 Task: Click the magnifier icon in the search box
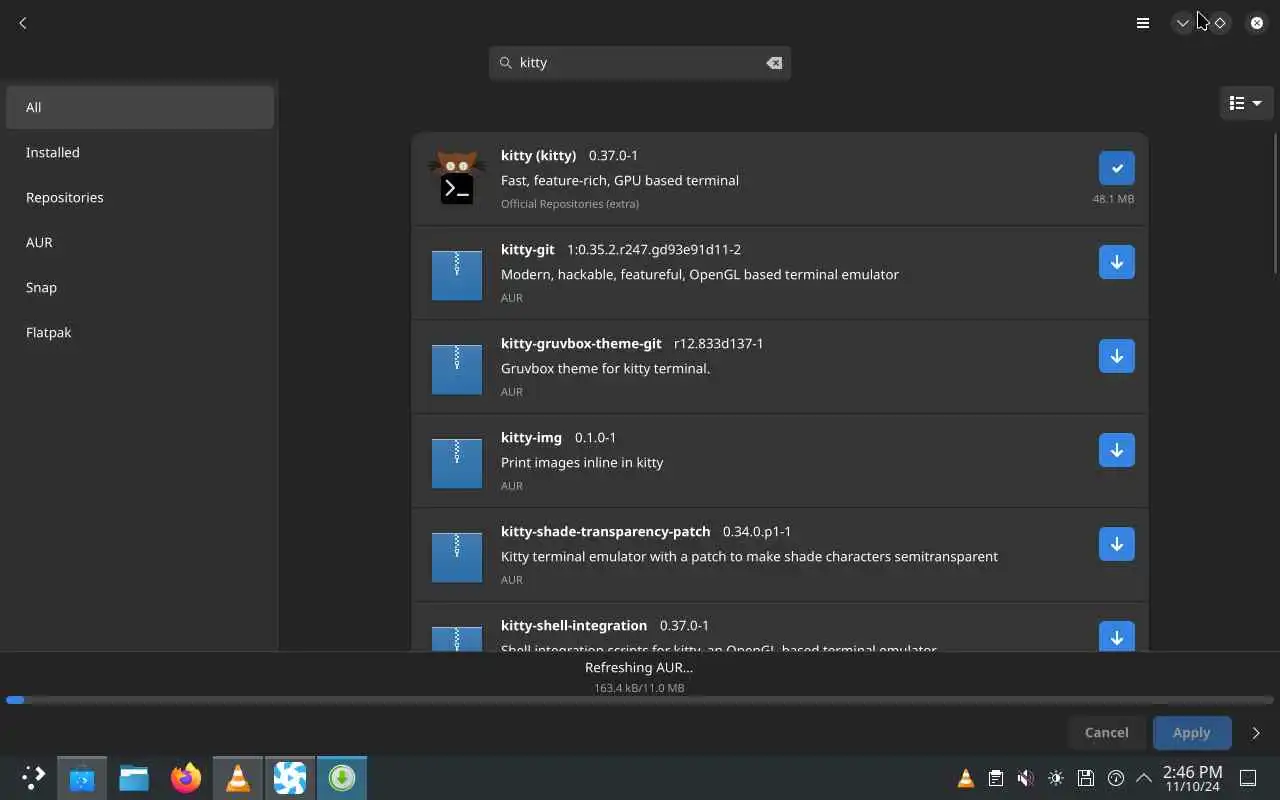pyautogui.click(x=505, y=62)
